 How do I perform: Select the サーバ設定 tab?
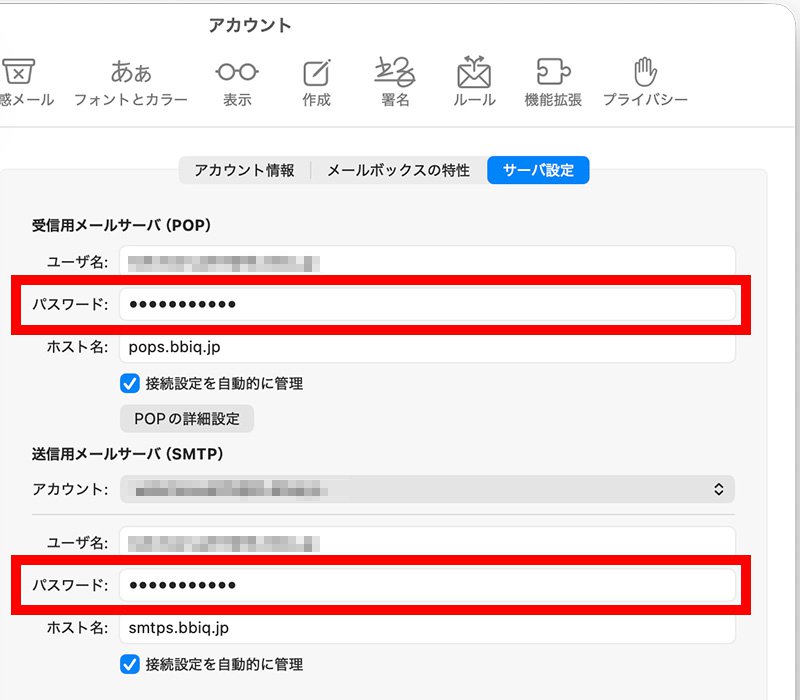(x=539, y=170)
